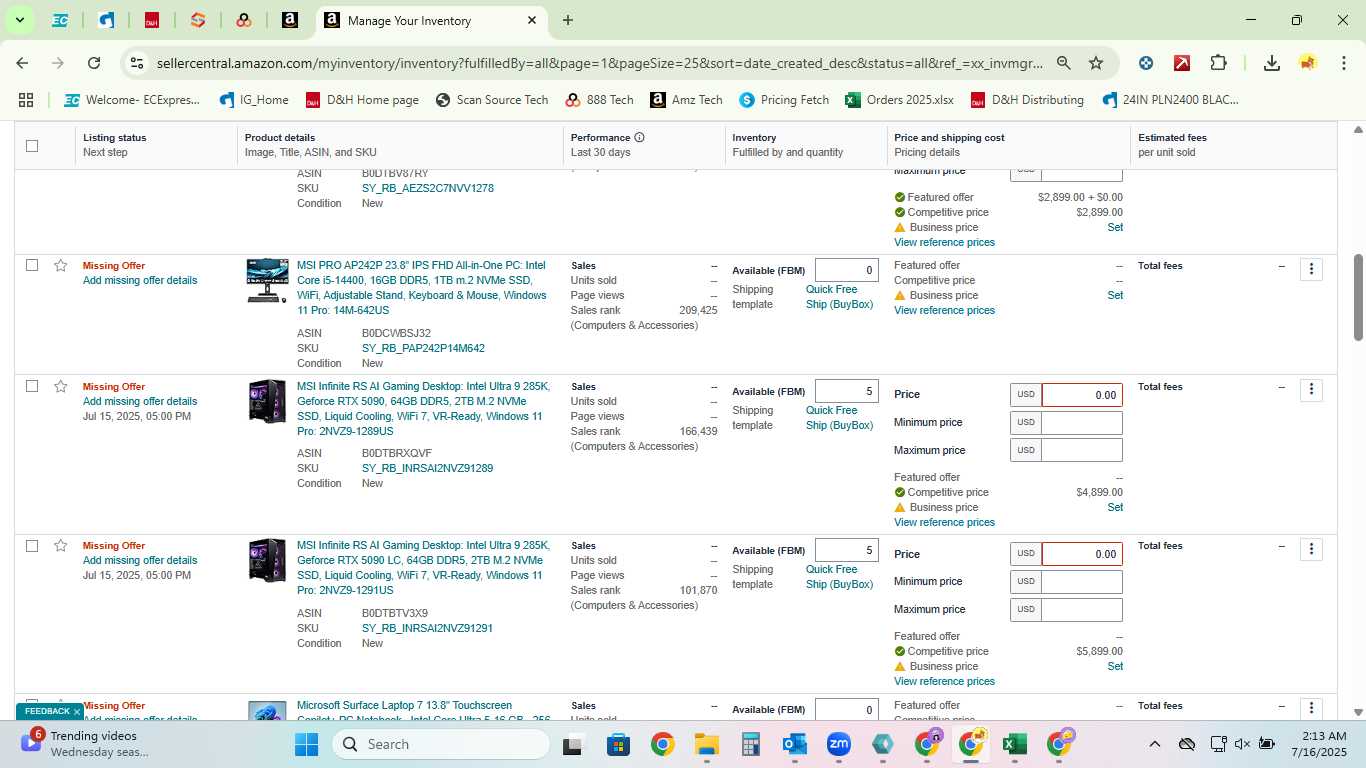Open the browser extensions puzzle icon
Screen dimensions: 1366x768
click(1218, 63)
